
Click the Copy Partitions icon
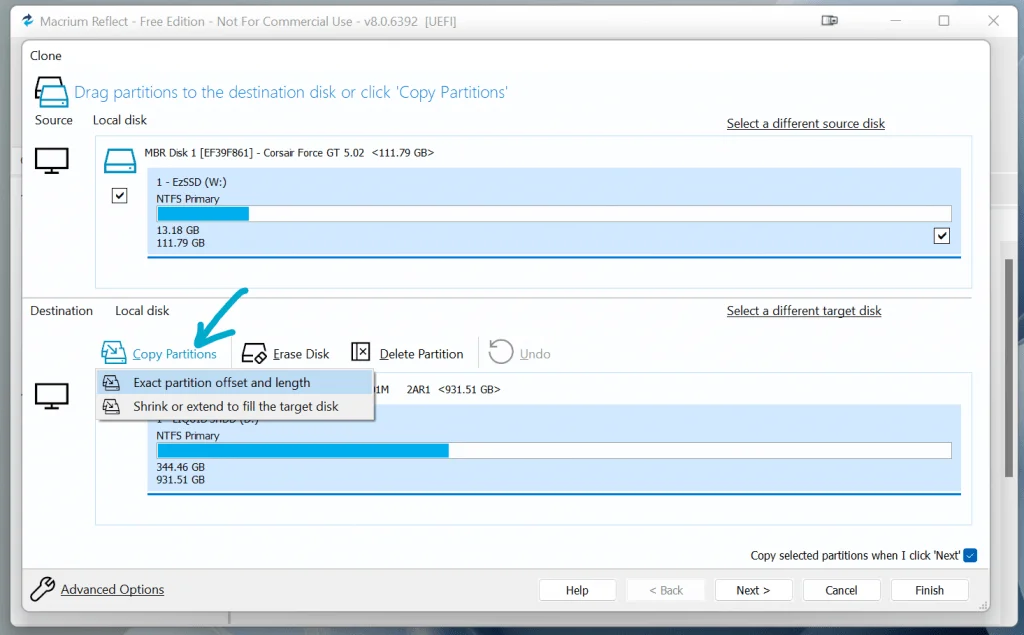click(x=114, y=353)
